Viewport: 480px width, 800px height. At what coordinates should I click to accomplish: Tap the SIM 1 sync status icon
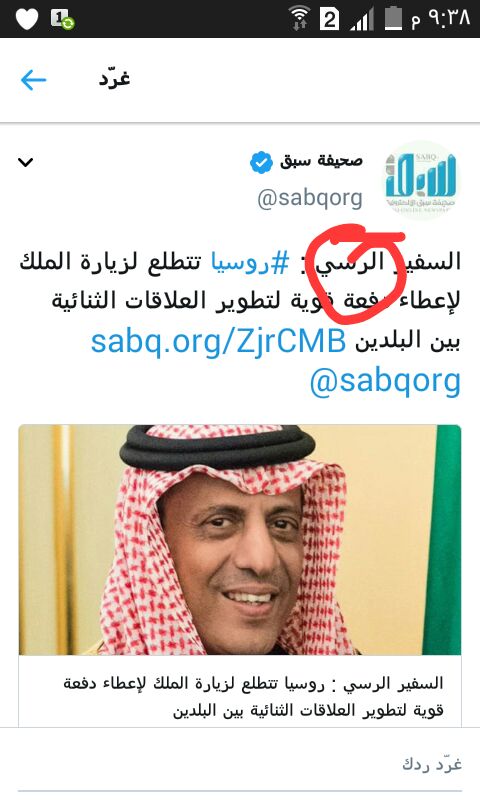click(x=62, y=19)
